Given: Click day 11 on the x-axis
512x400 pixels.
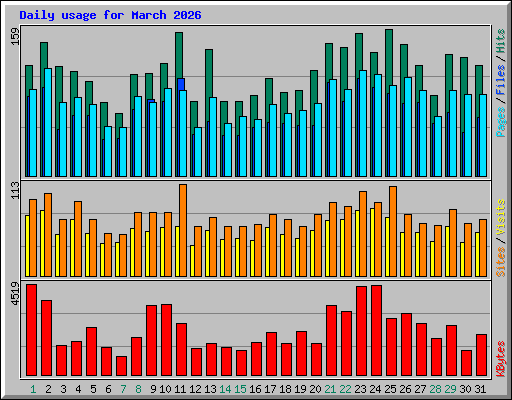Looking at the screenshot, I should click(x=180, y=389).
